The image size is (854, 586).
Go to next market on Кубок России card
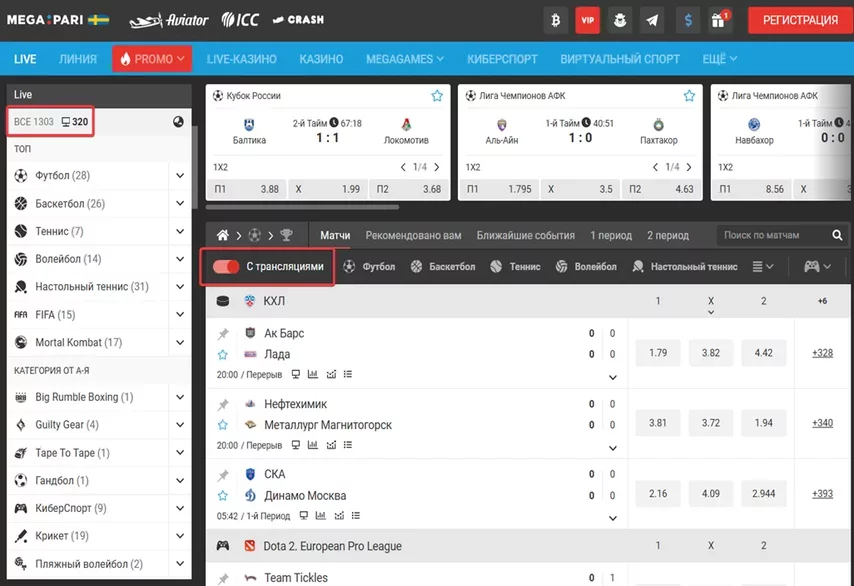[437, 167]
